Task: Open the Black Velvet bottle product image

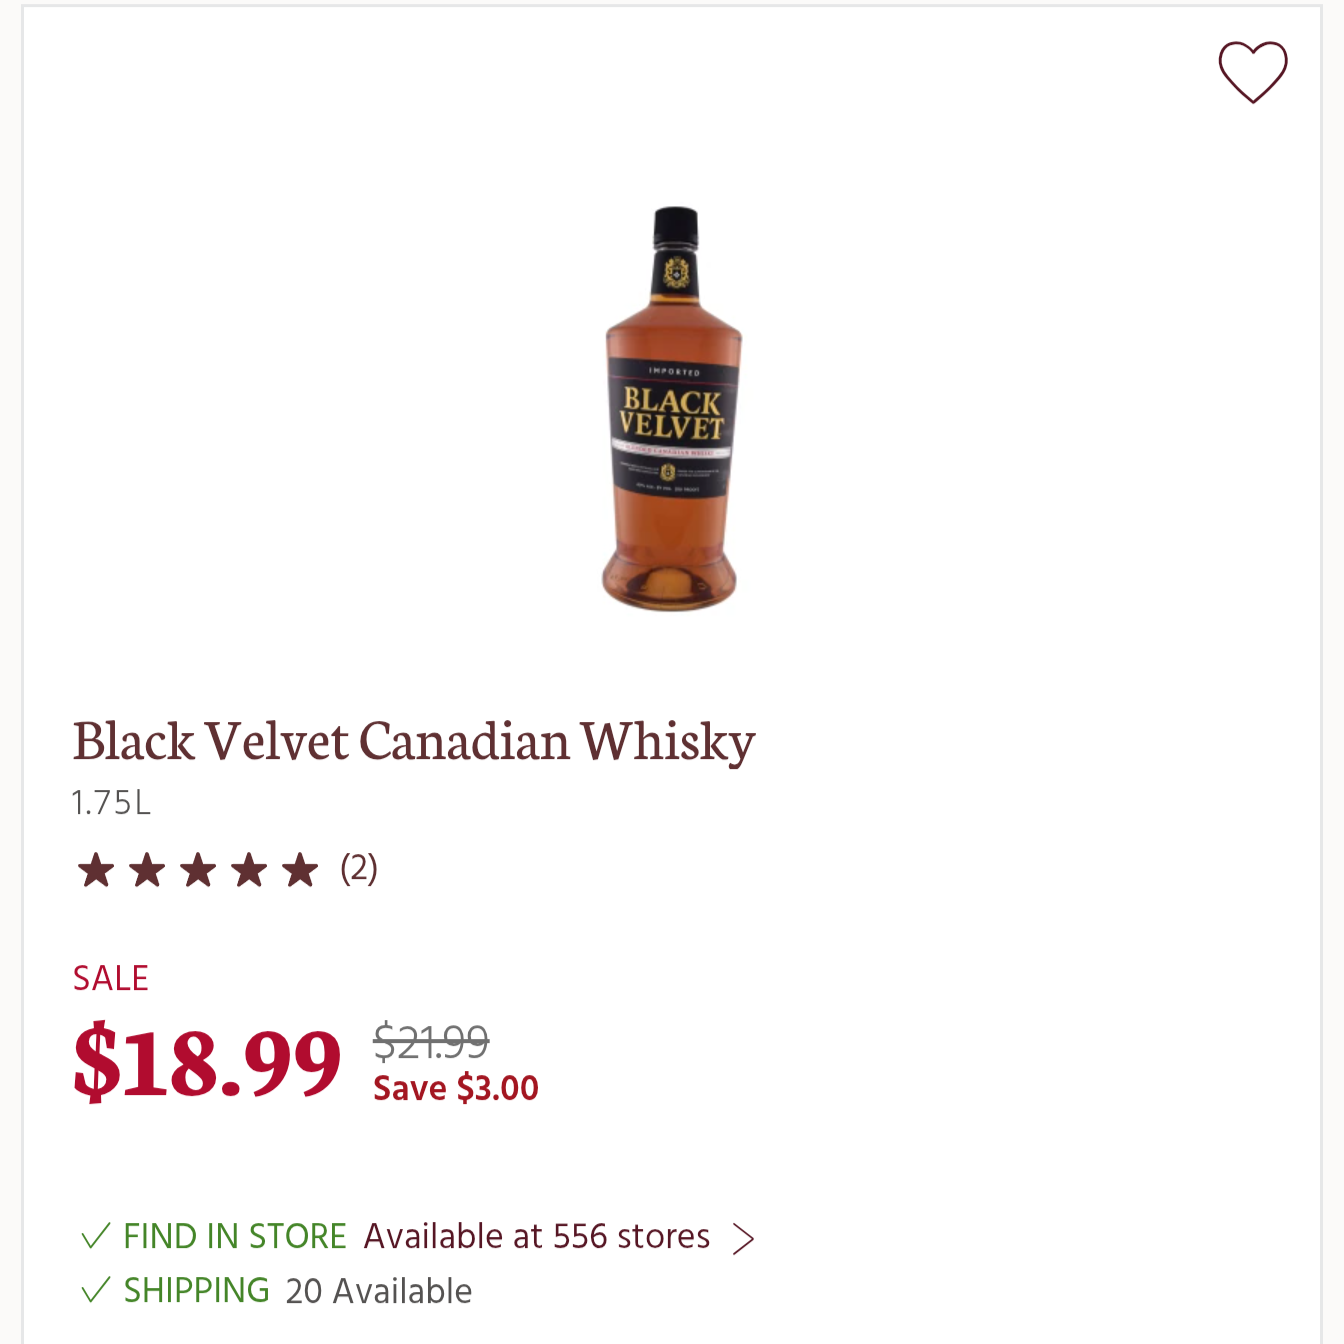Action: point(671,409)
